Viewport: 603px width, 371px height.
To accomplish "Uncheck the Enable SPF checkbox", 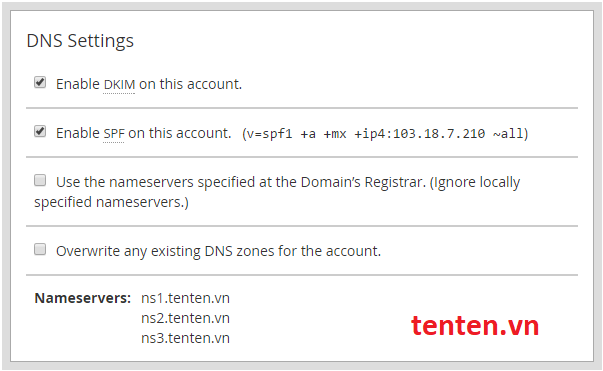I will point(40,131).
